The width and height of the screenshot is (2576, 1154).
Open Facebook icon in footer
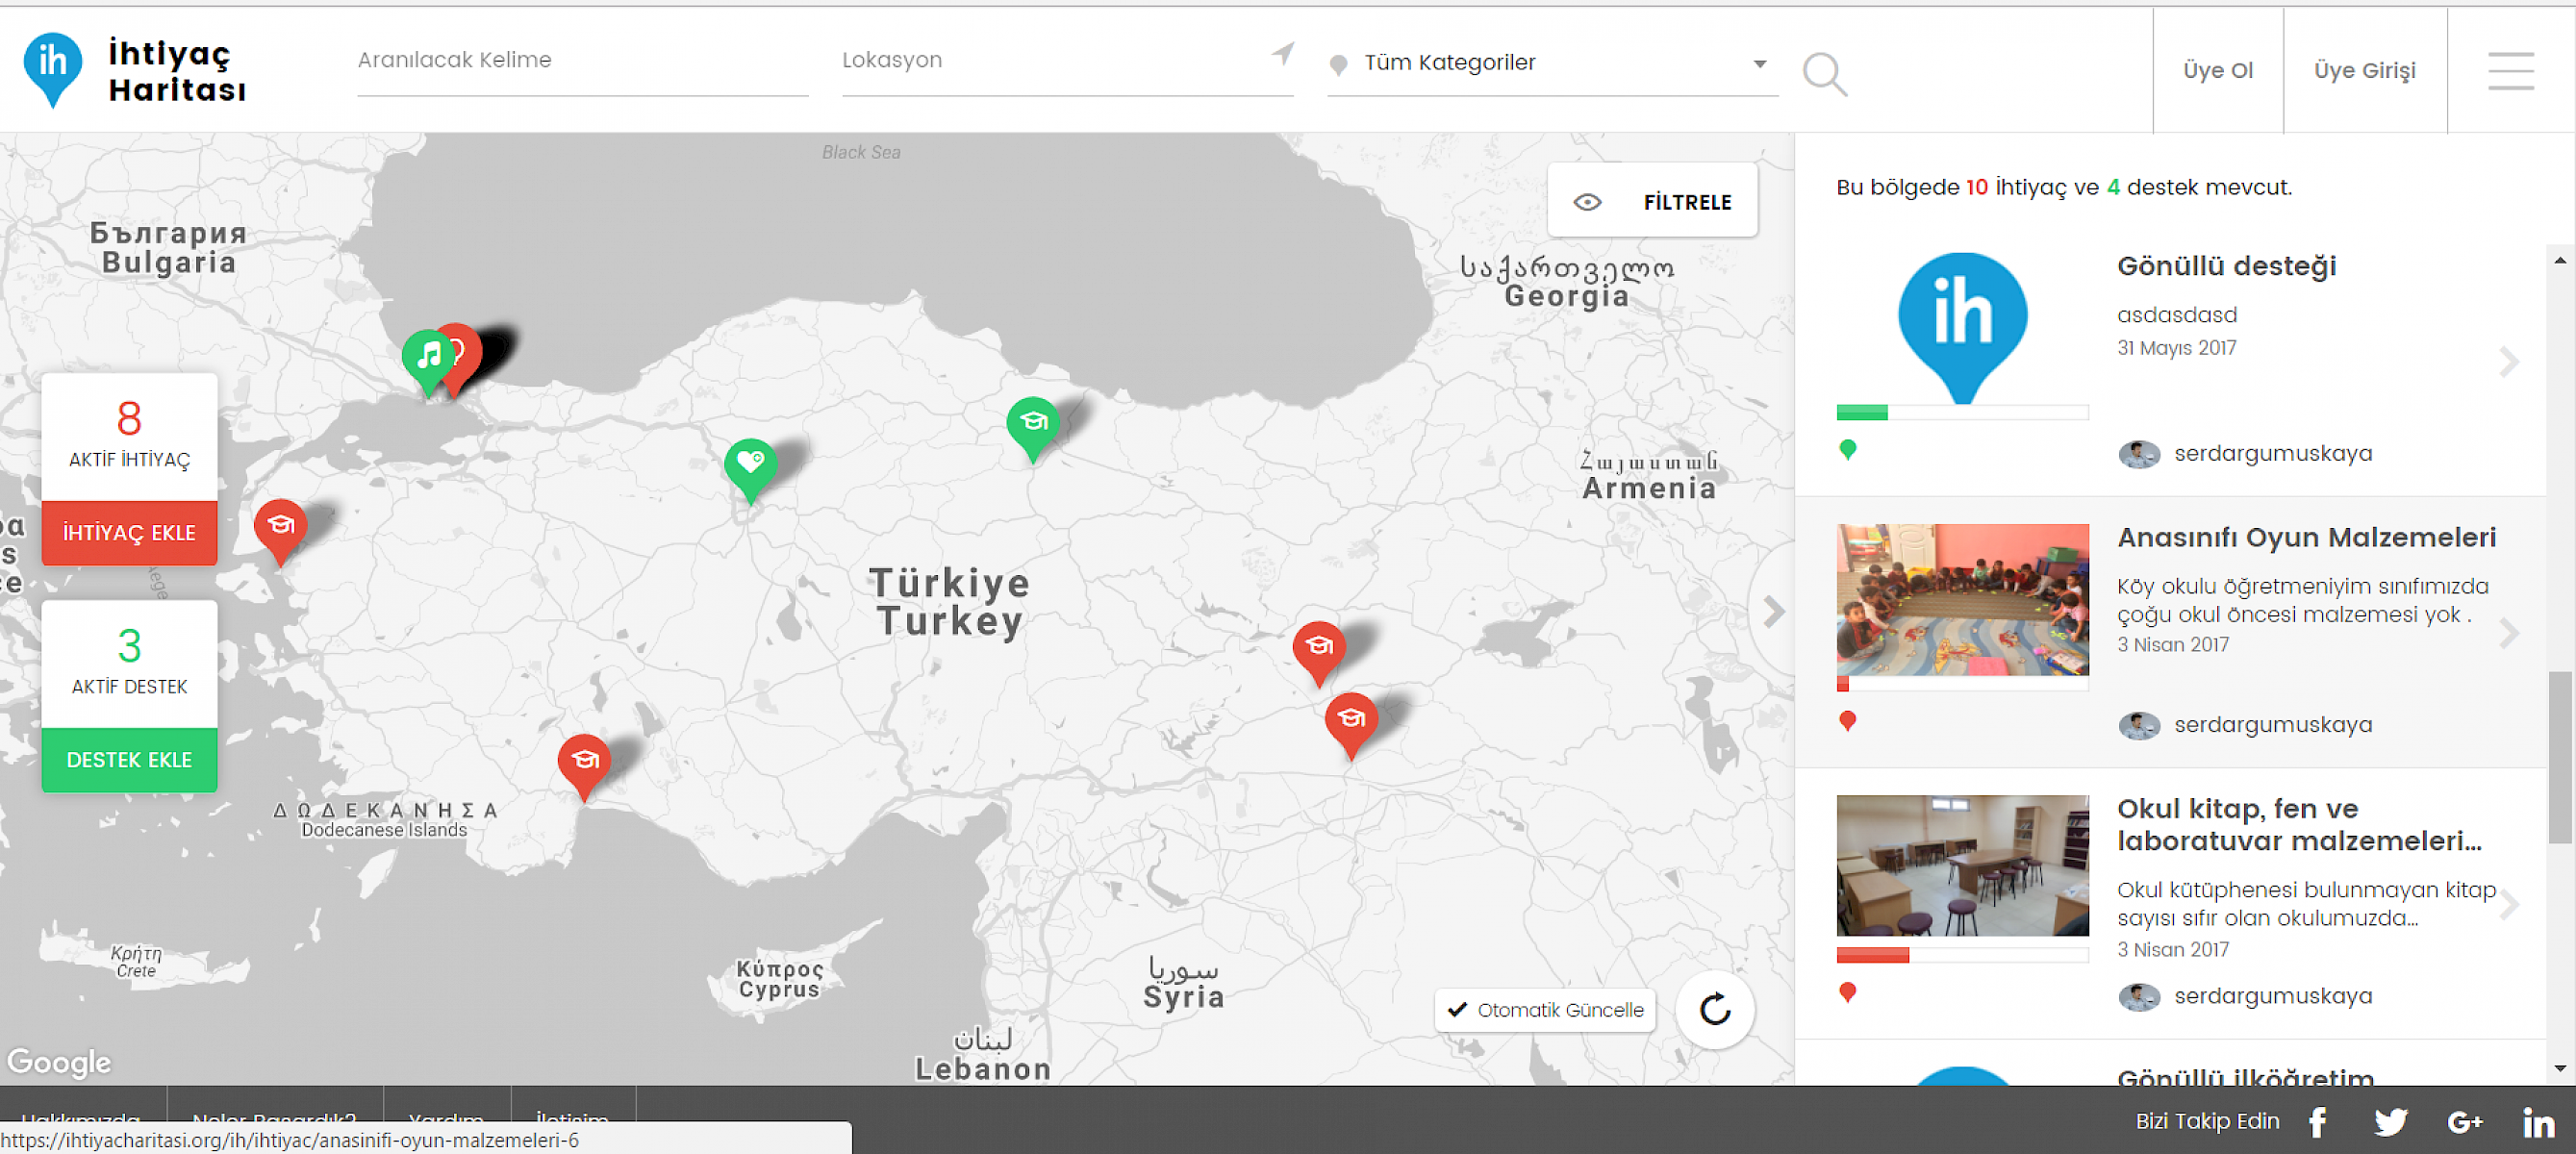[x=2317, y=1122]
